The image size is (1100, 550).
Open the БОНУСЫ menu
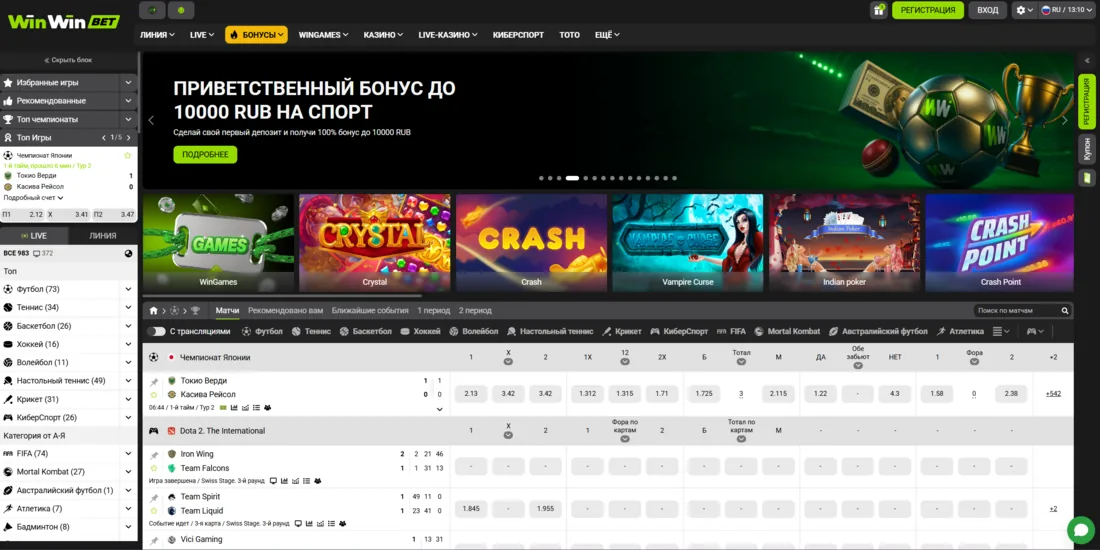click(256, 34)
